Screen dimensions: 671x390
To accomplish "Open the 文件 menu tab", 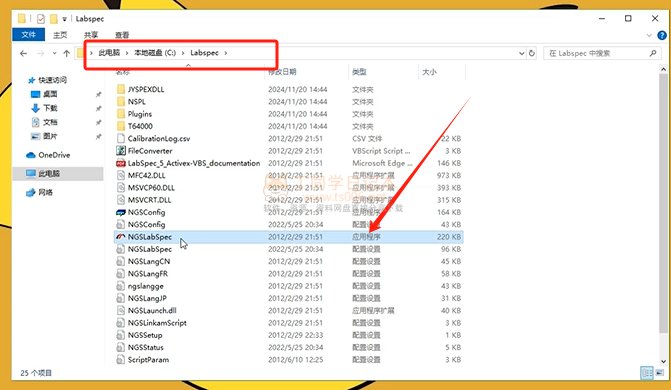I will [x=28, y=35].
